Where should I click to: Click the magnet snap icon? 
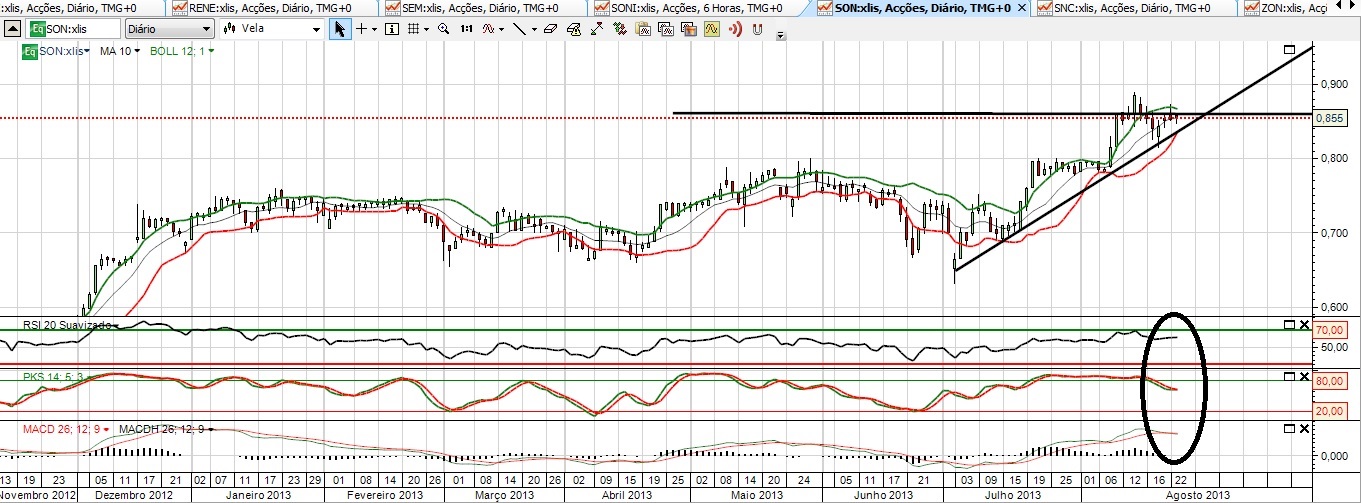tap(757, 29)
